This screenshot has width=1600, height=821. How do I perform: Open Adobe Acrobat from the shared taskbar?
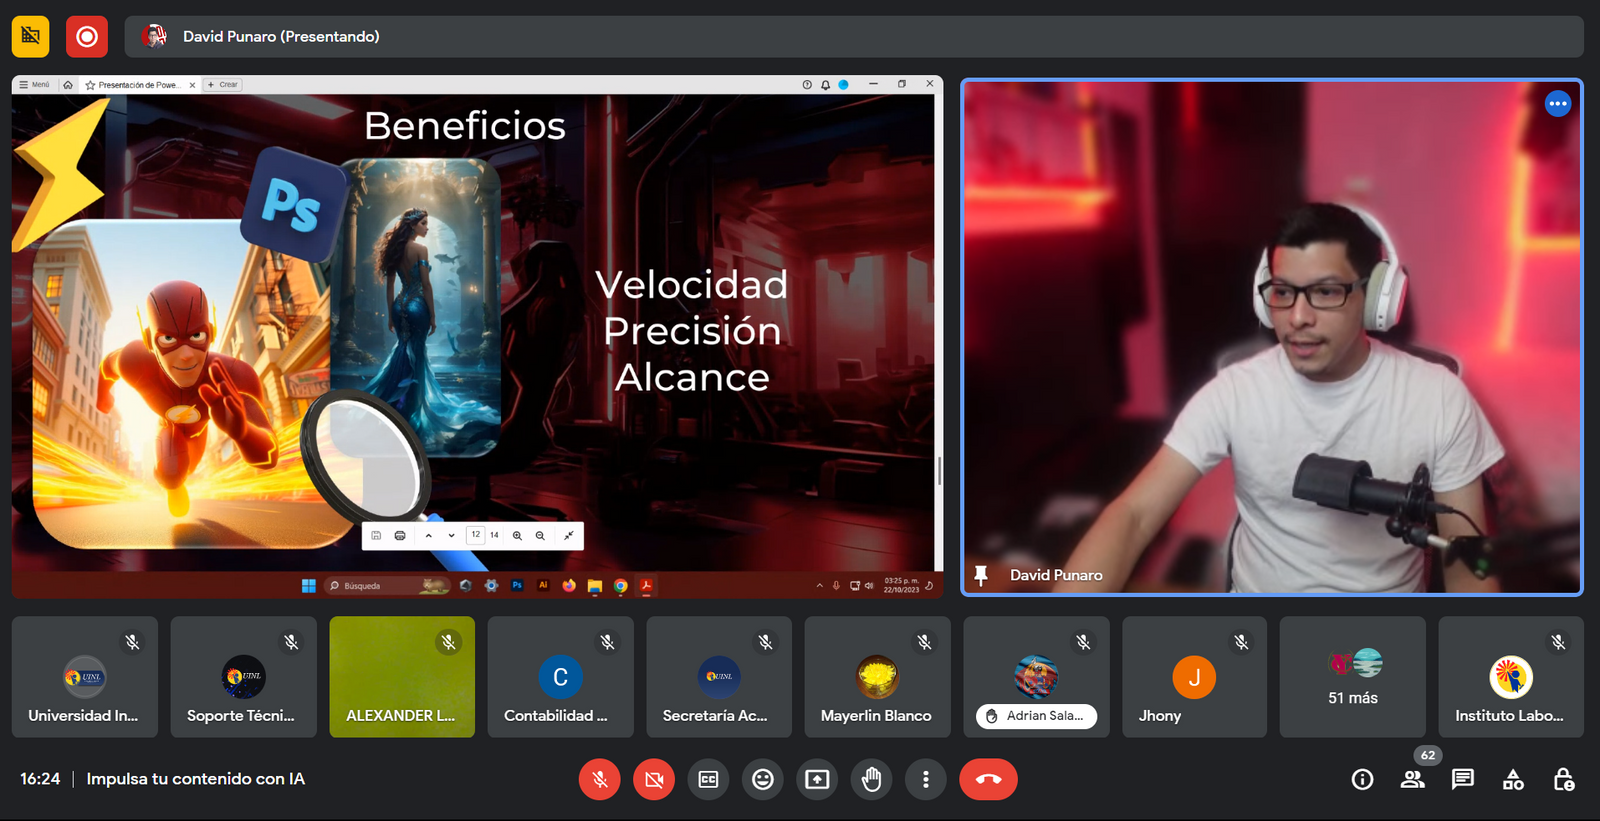coord(646,586)
